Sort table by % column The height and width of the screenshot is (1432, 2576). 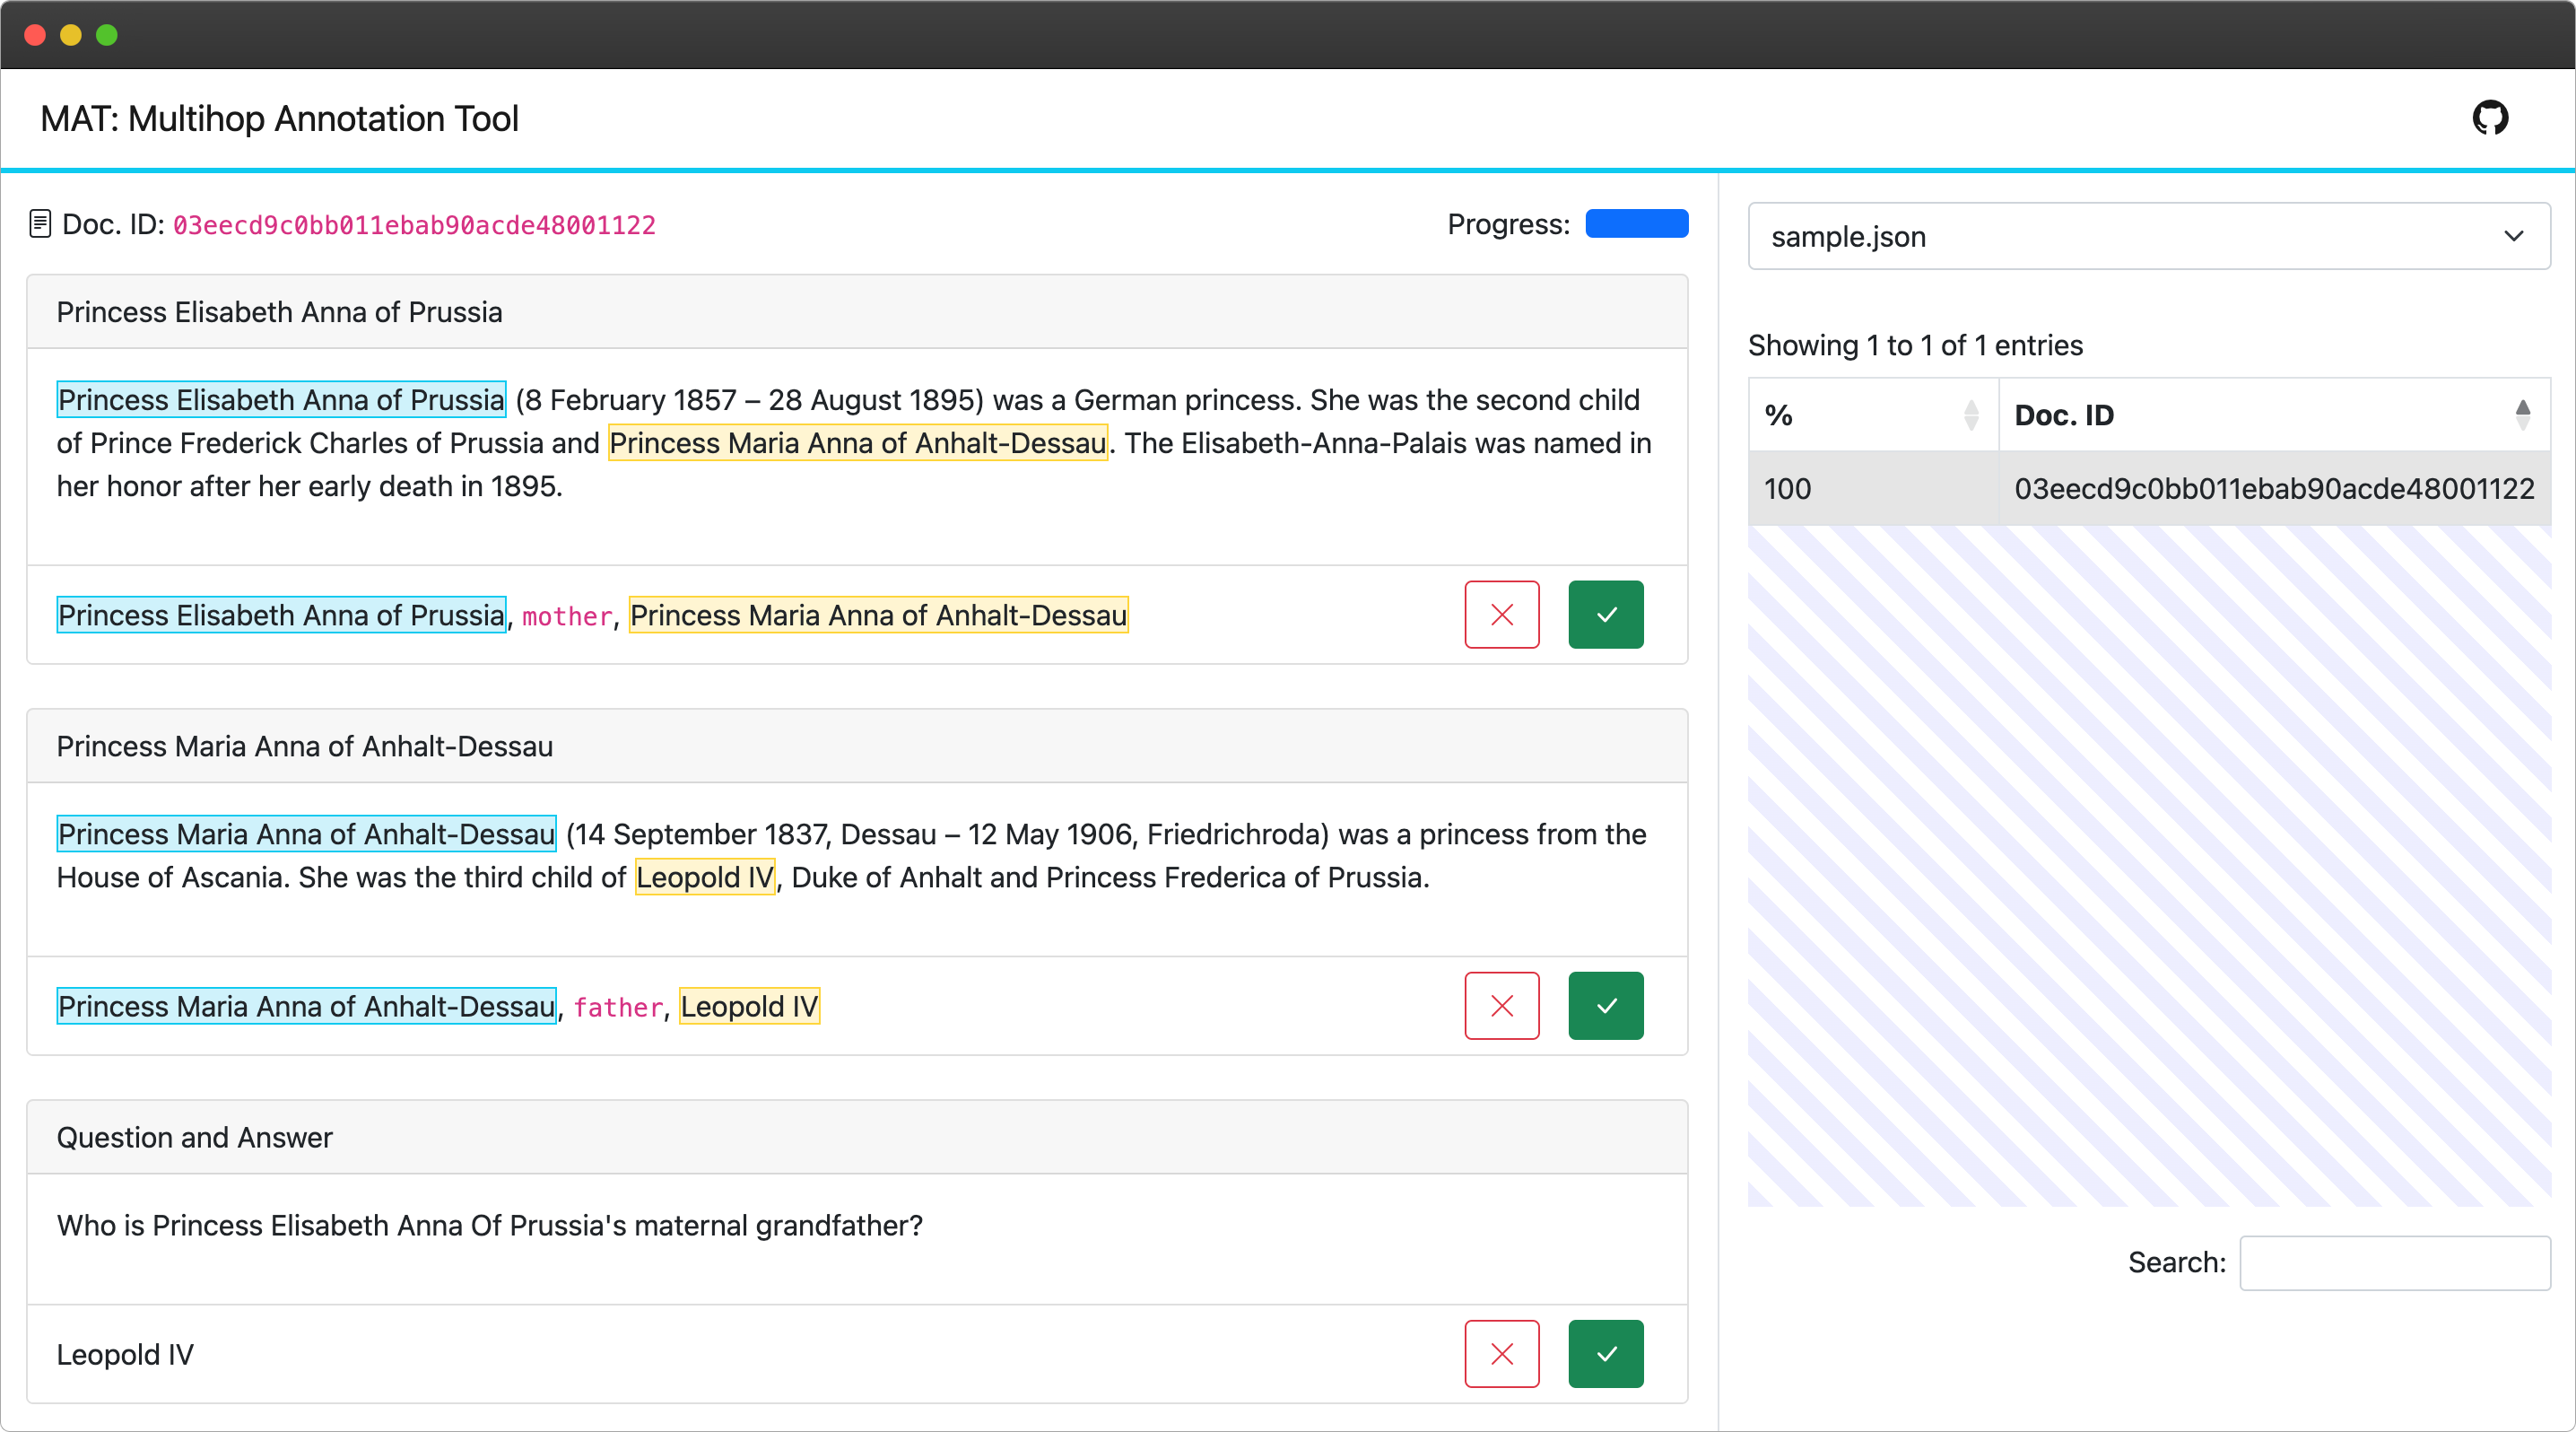[1872, 415]
